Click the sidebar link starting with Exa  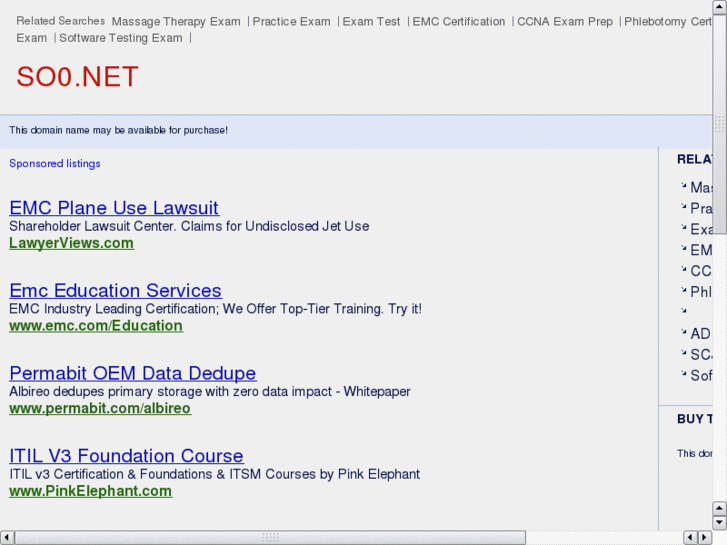click(701, 229)
